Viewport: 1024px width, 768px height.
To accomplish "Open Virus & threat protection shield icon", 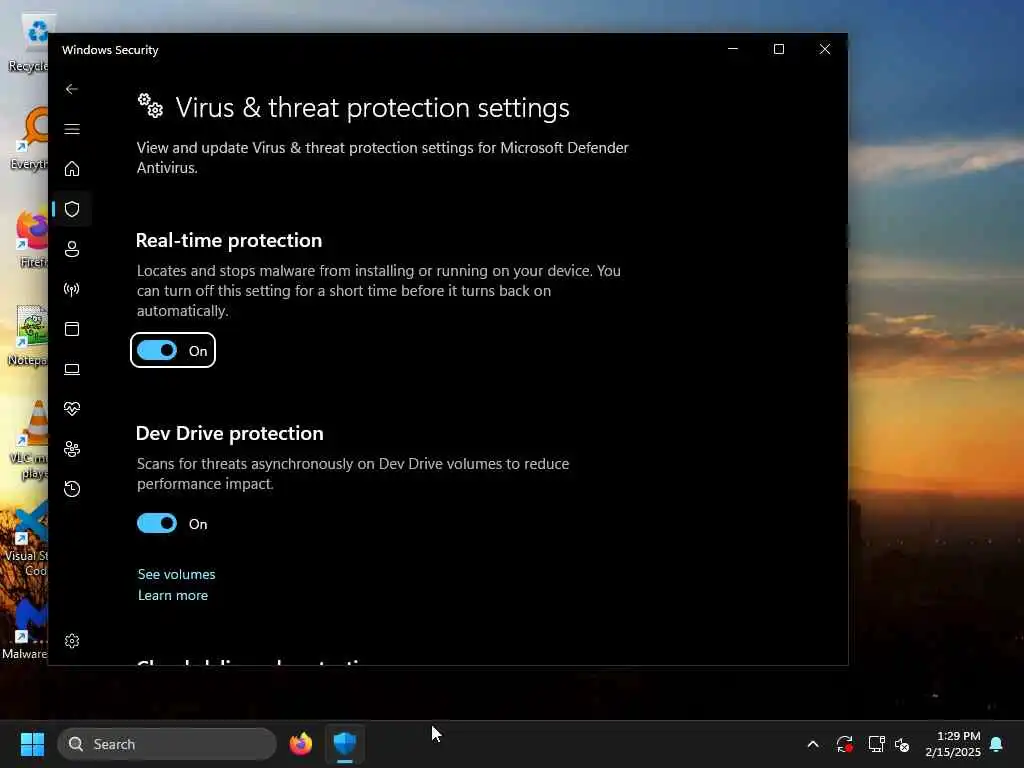I will [x=72, y=209].
